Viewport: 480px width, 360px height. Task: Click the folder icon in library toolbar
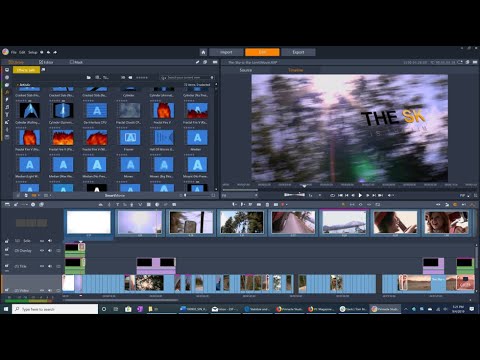click(x=89, y=77)
